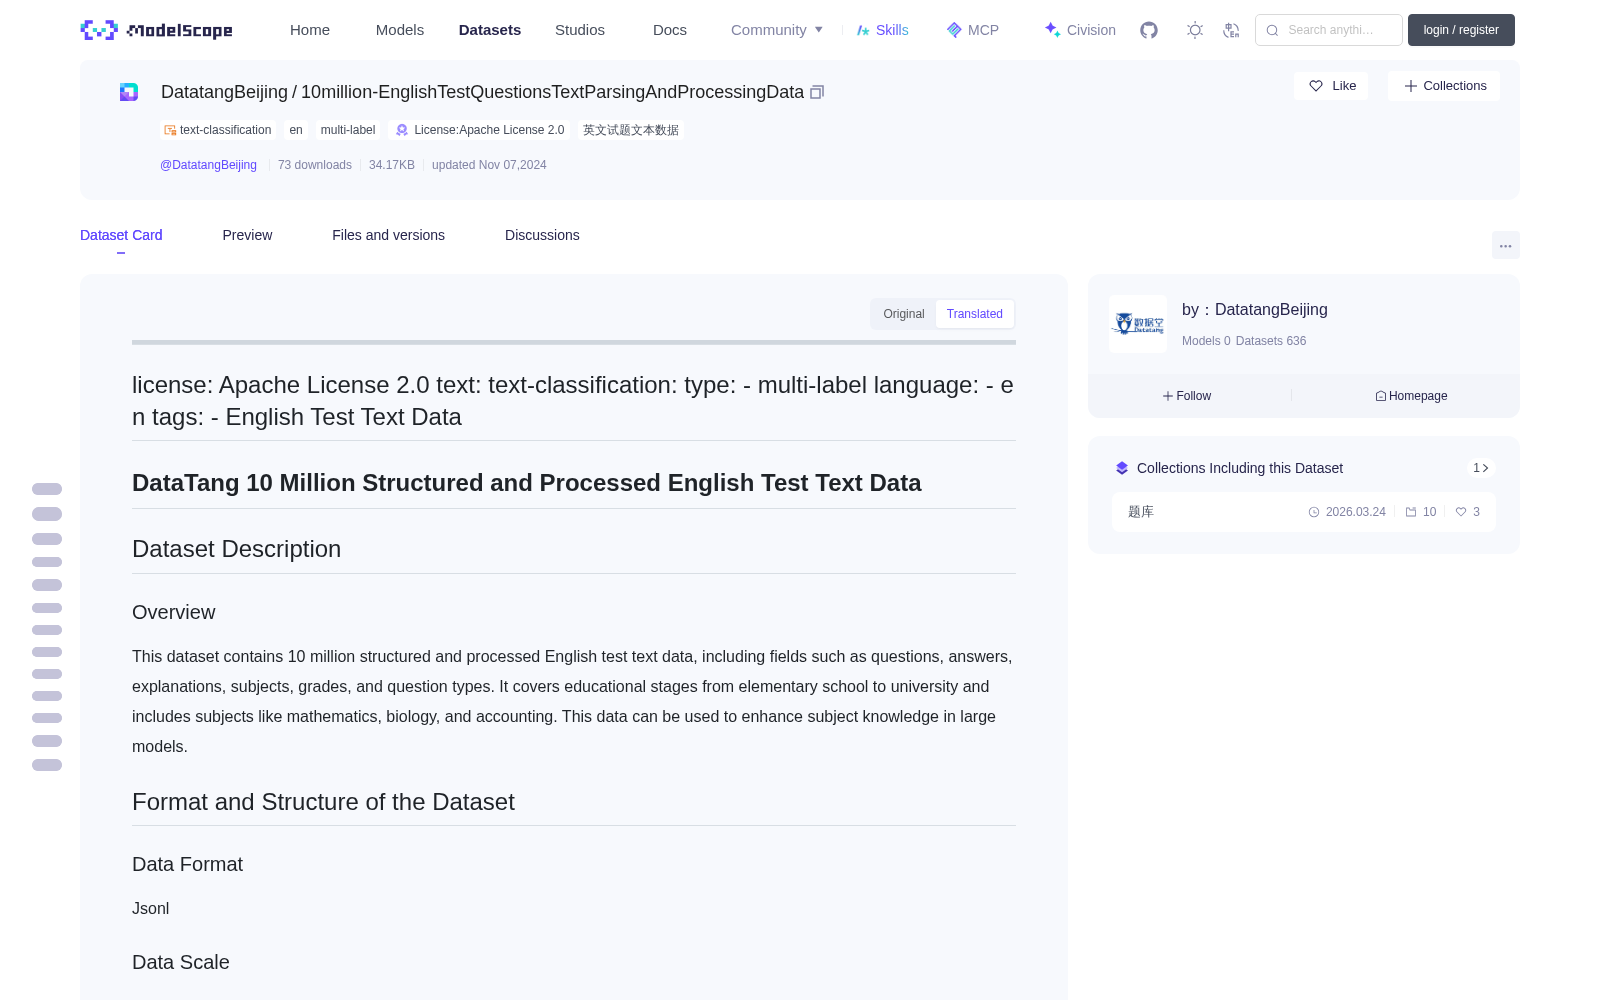The image size is (1600, 1000).
Task: Click the Datasets 636 count
Action: [1271, 341]
